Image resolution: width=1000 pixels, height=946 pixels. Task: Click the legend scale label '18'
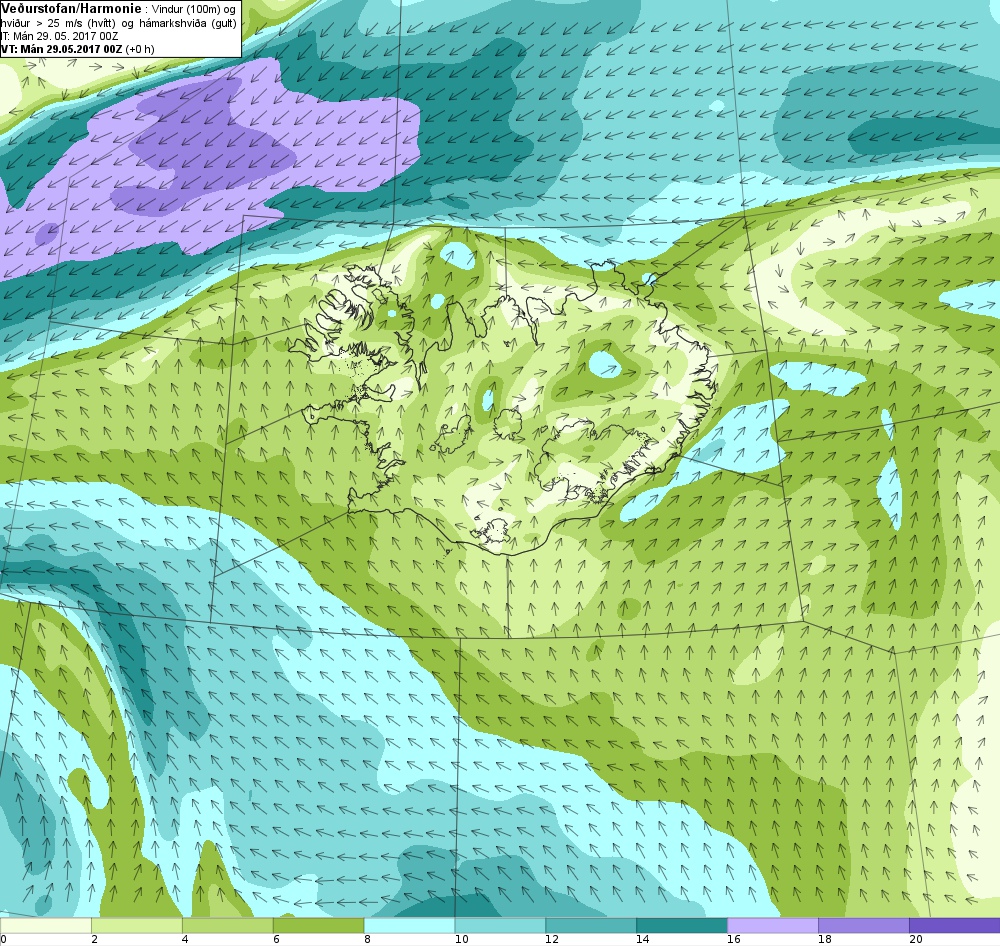point(825,940)
